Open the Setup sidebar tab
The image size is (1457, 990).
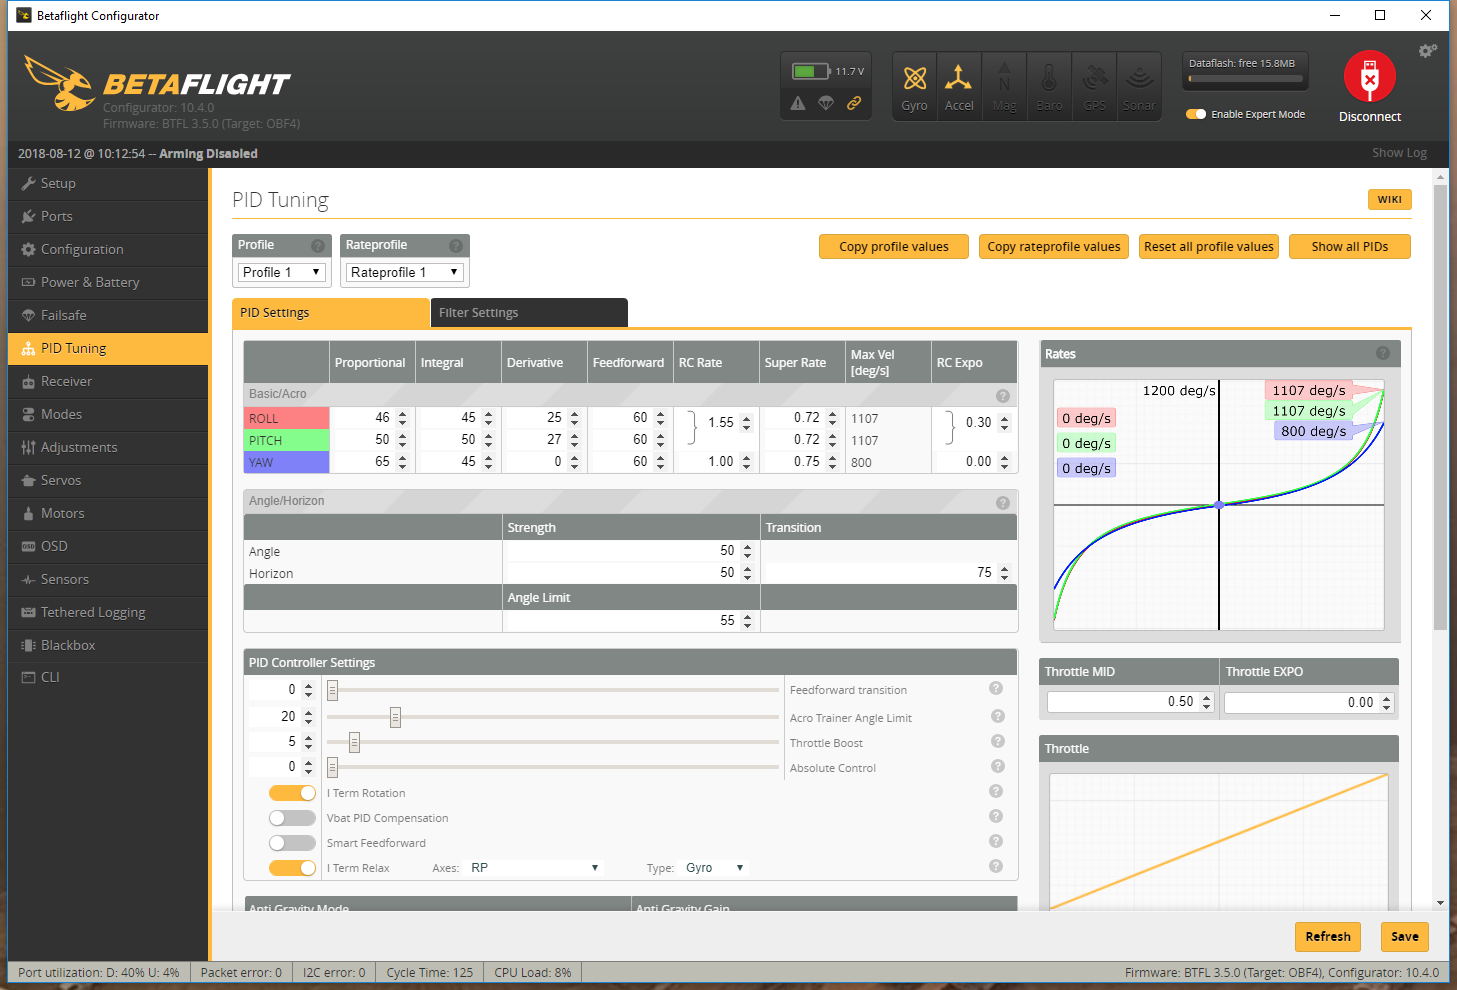[108, 183]
